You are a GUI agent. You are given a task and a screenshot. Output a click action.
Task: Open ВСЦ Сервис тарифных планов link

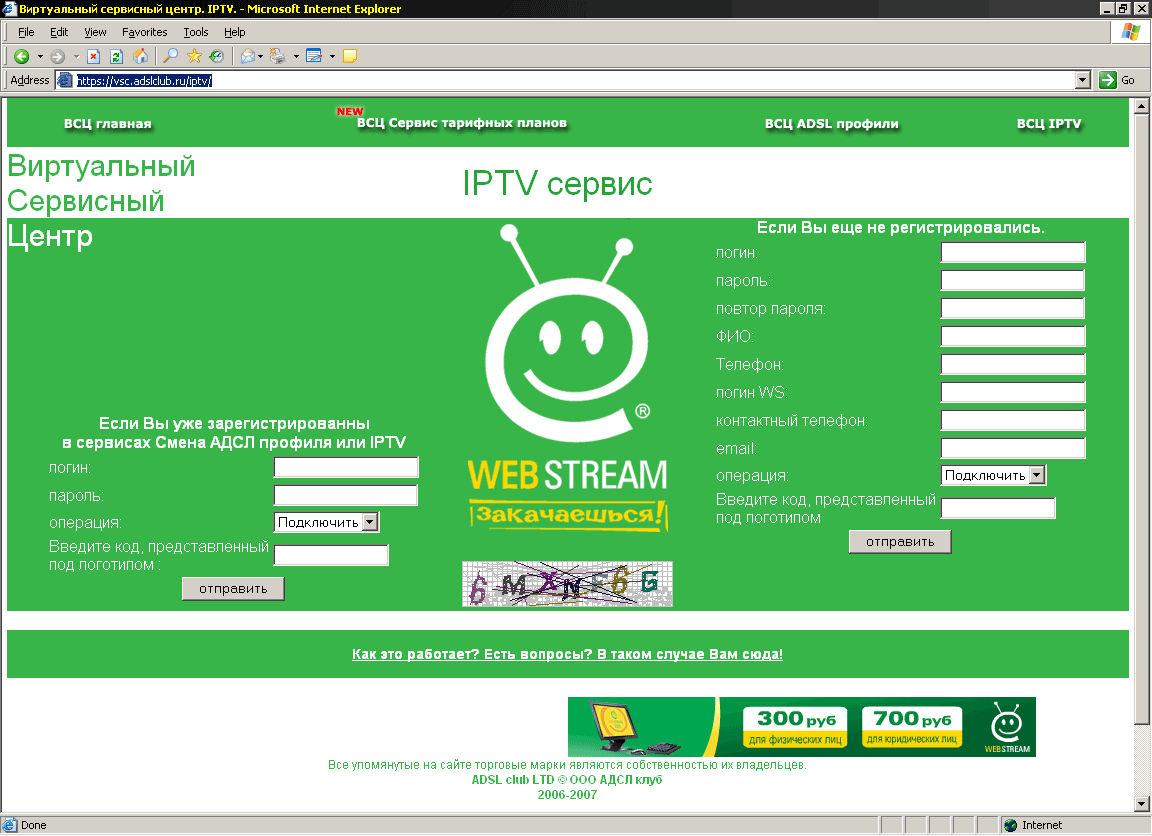(x=462, y=123)
